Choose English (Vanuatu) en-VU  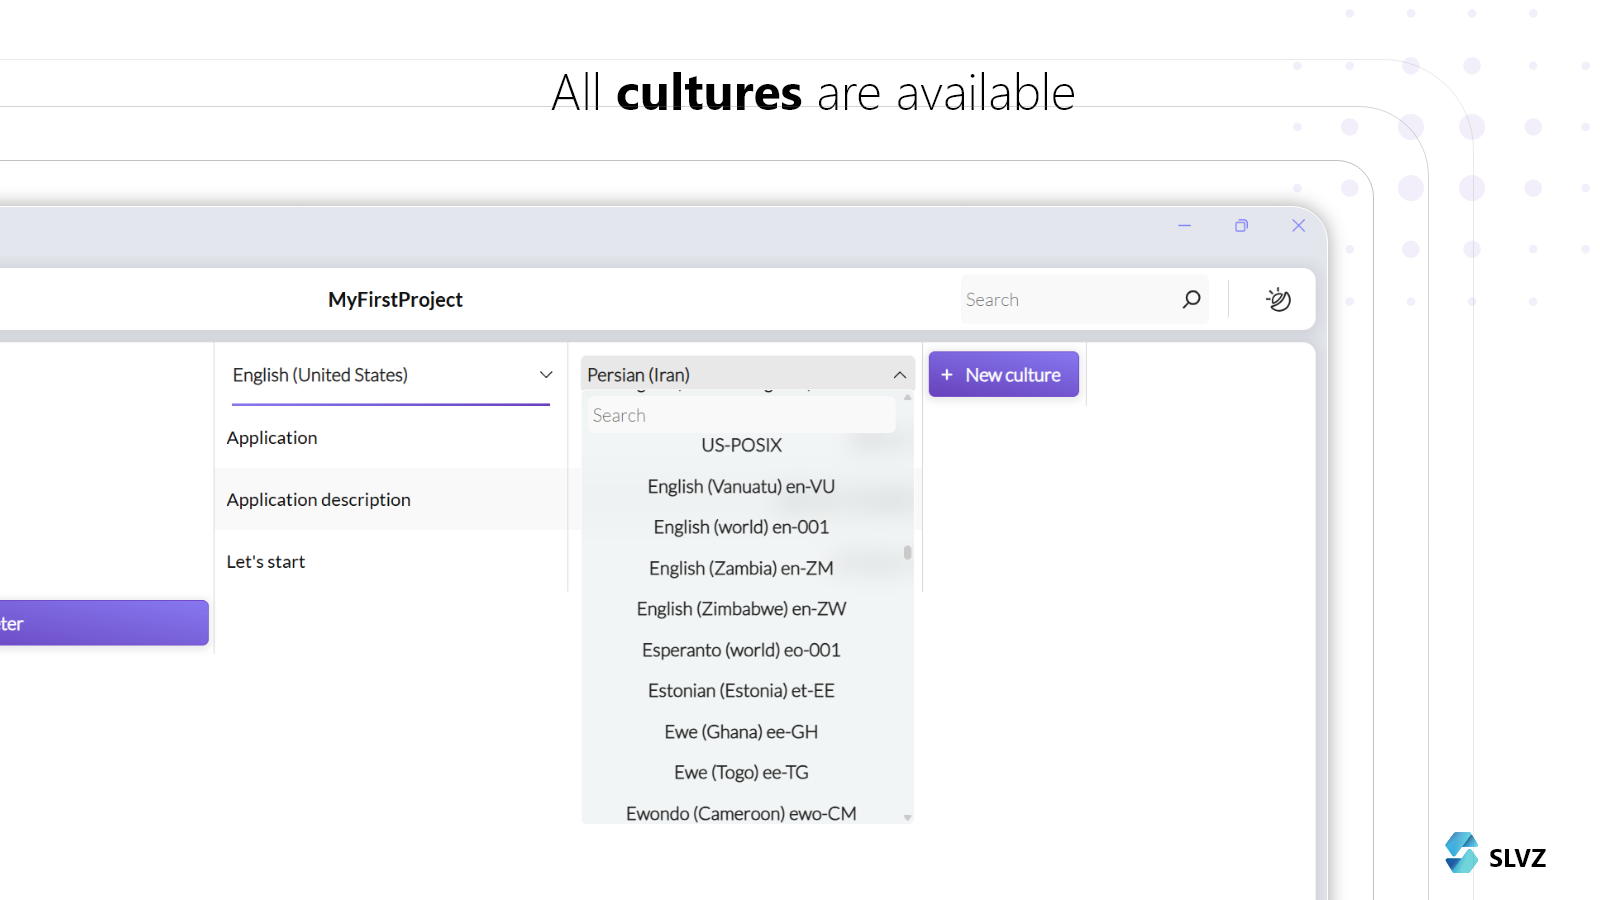coord(741,487)
